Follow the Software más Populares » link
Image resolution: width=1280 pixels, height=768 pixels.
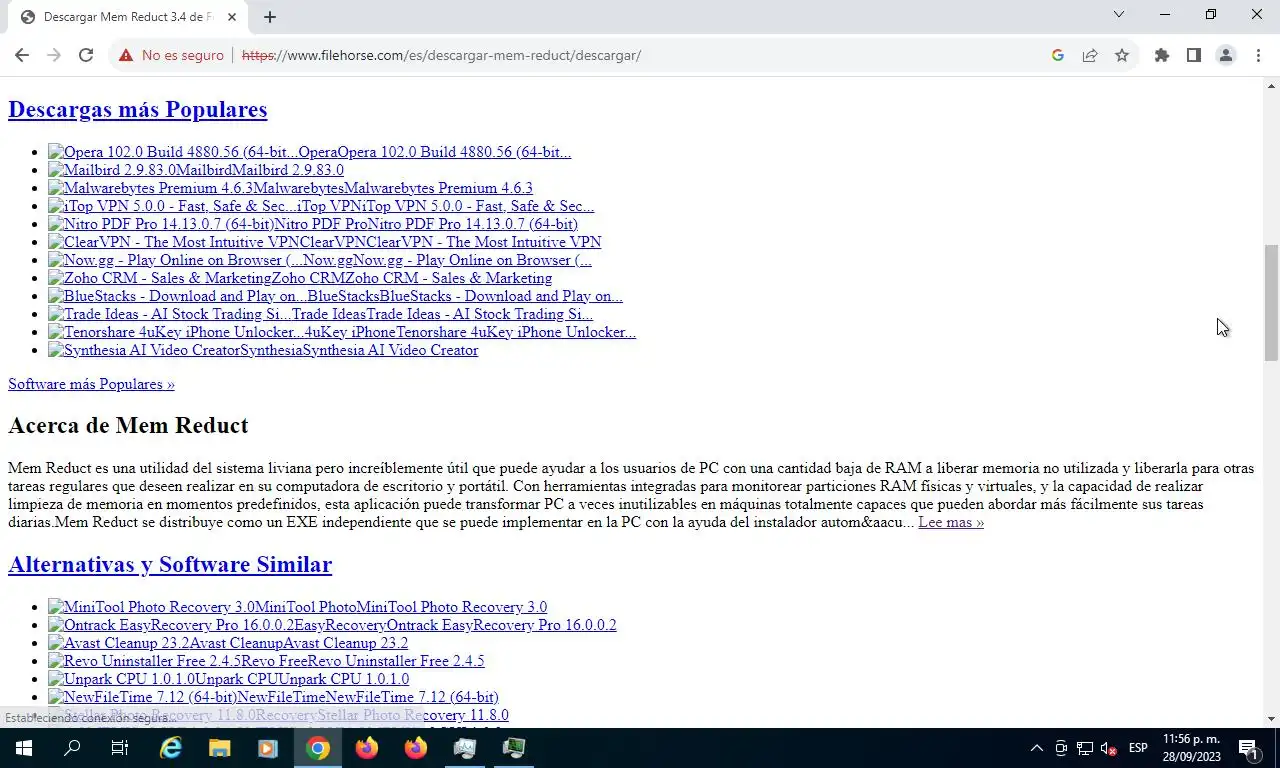91,384
